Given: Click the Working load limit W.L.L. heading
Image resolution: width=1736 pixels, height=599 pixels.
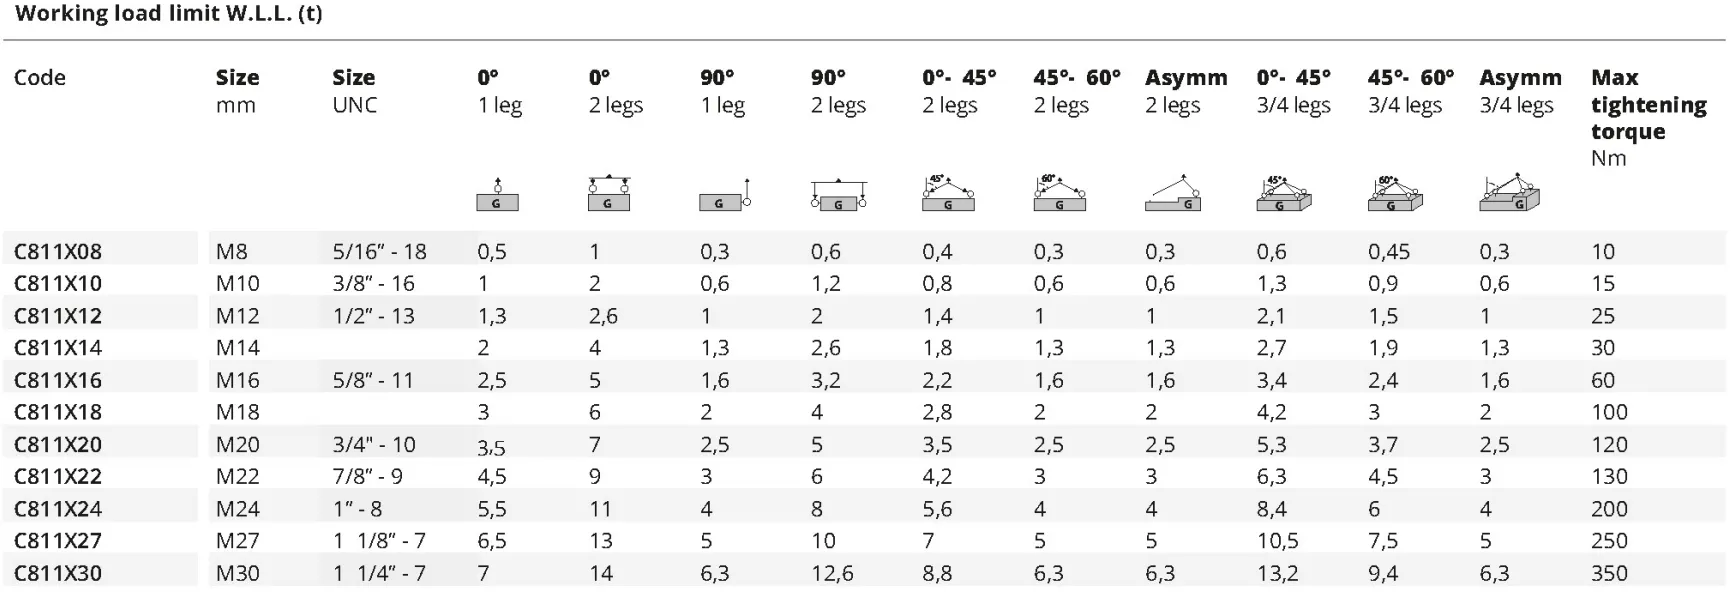Looking at the screenshot, I should pyautogui.click(x=169, y=14).
